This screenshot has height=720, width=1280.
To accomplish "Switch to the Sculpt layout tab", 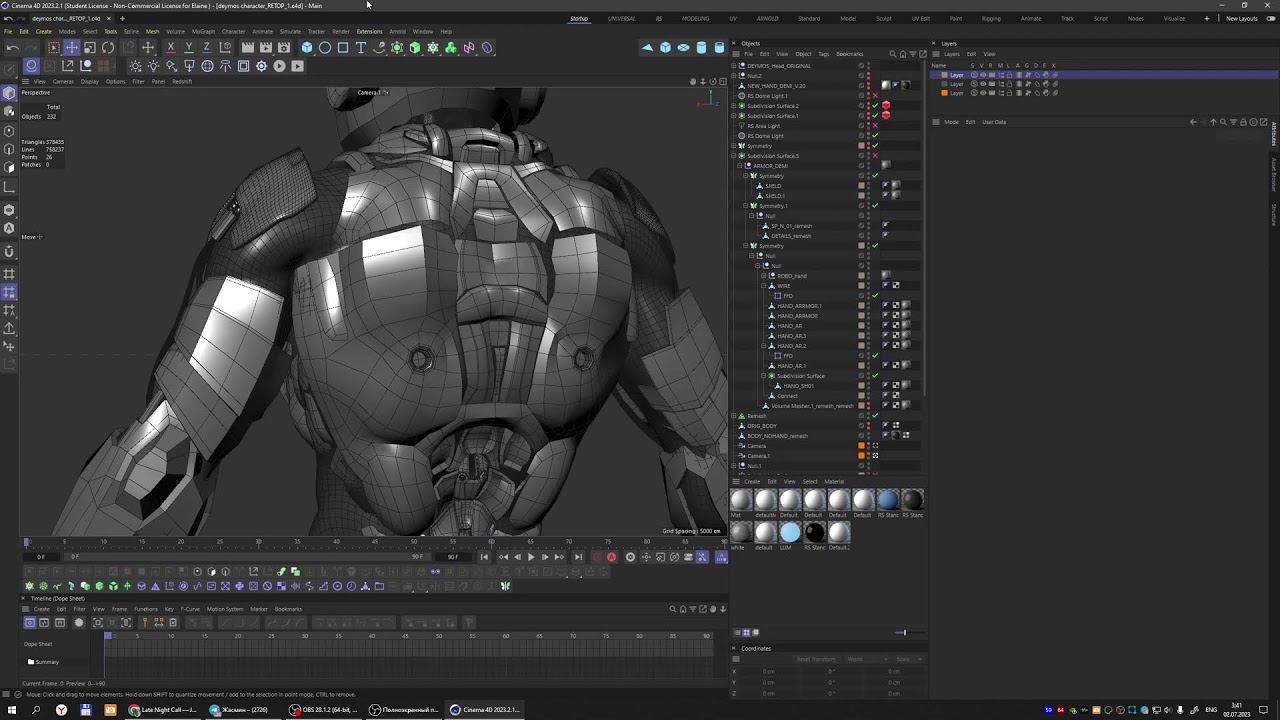I will tap(884, 18).
